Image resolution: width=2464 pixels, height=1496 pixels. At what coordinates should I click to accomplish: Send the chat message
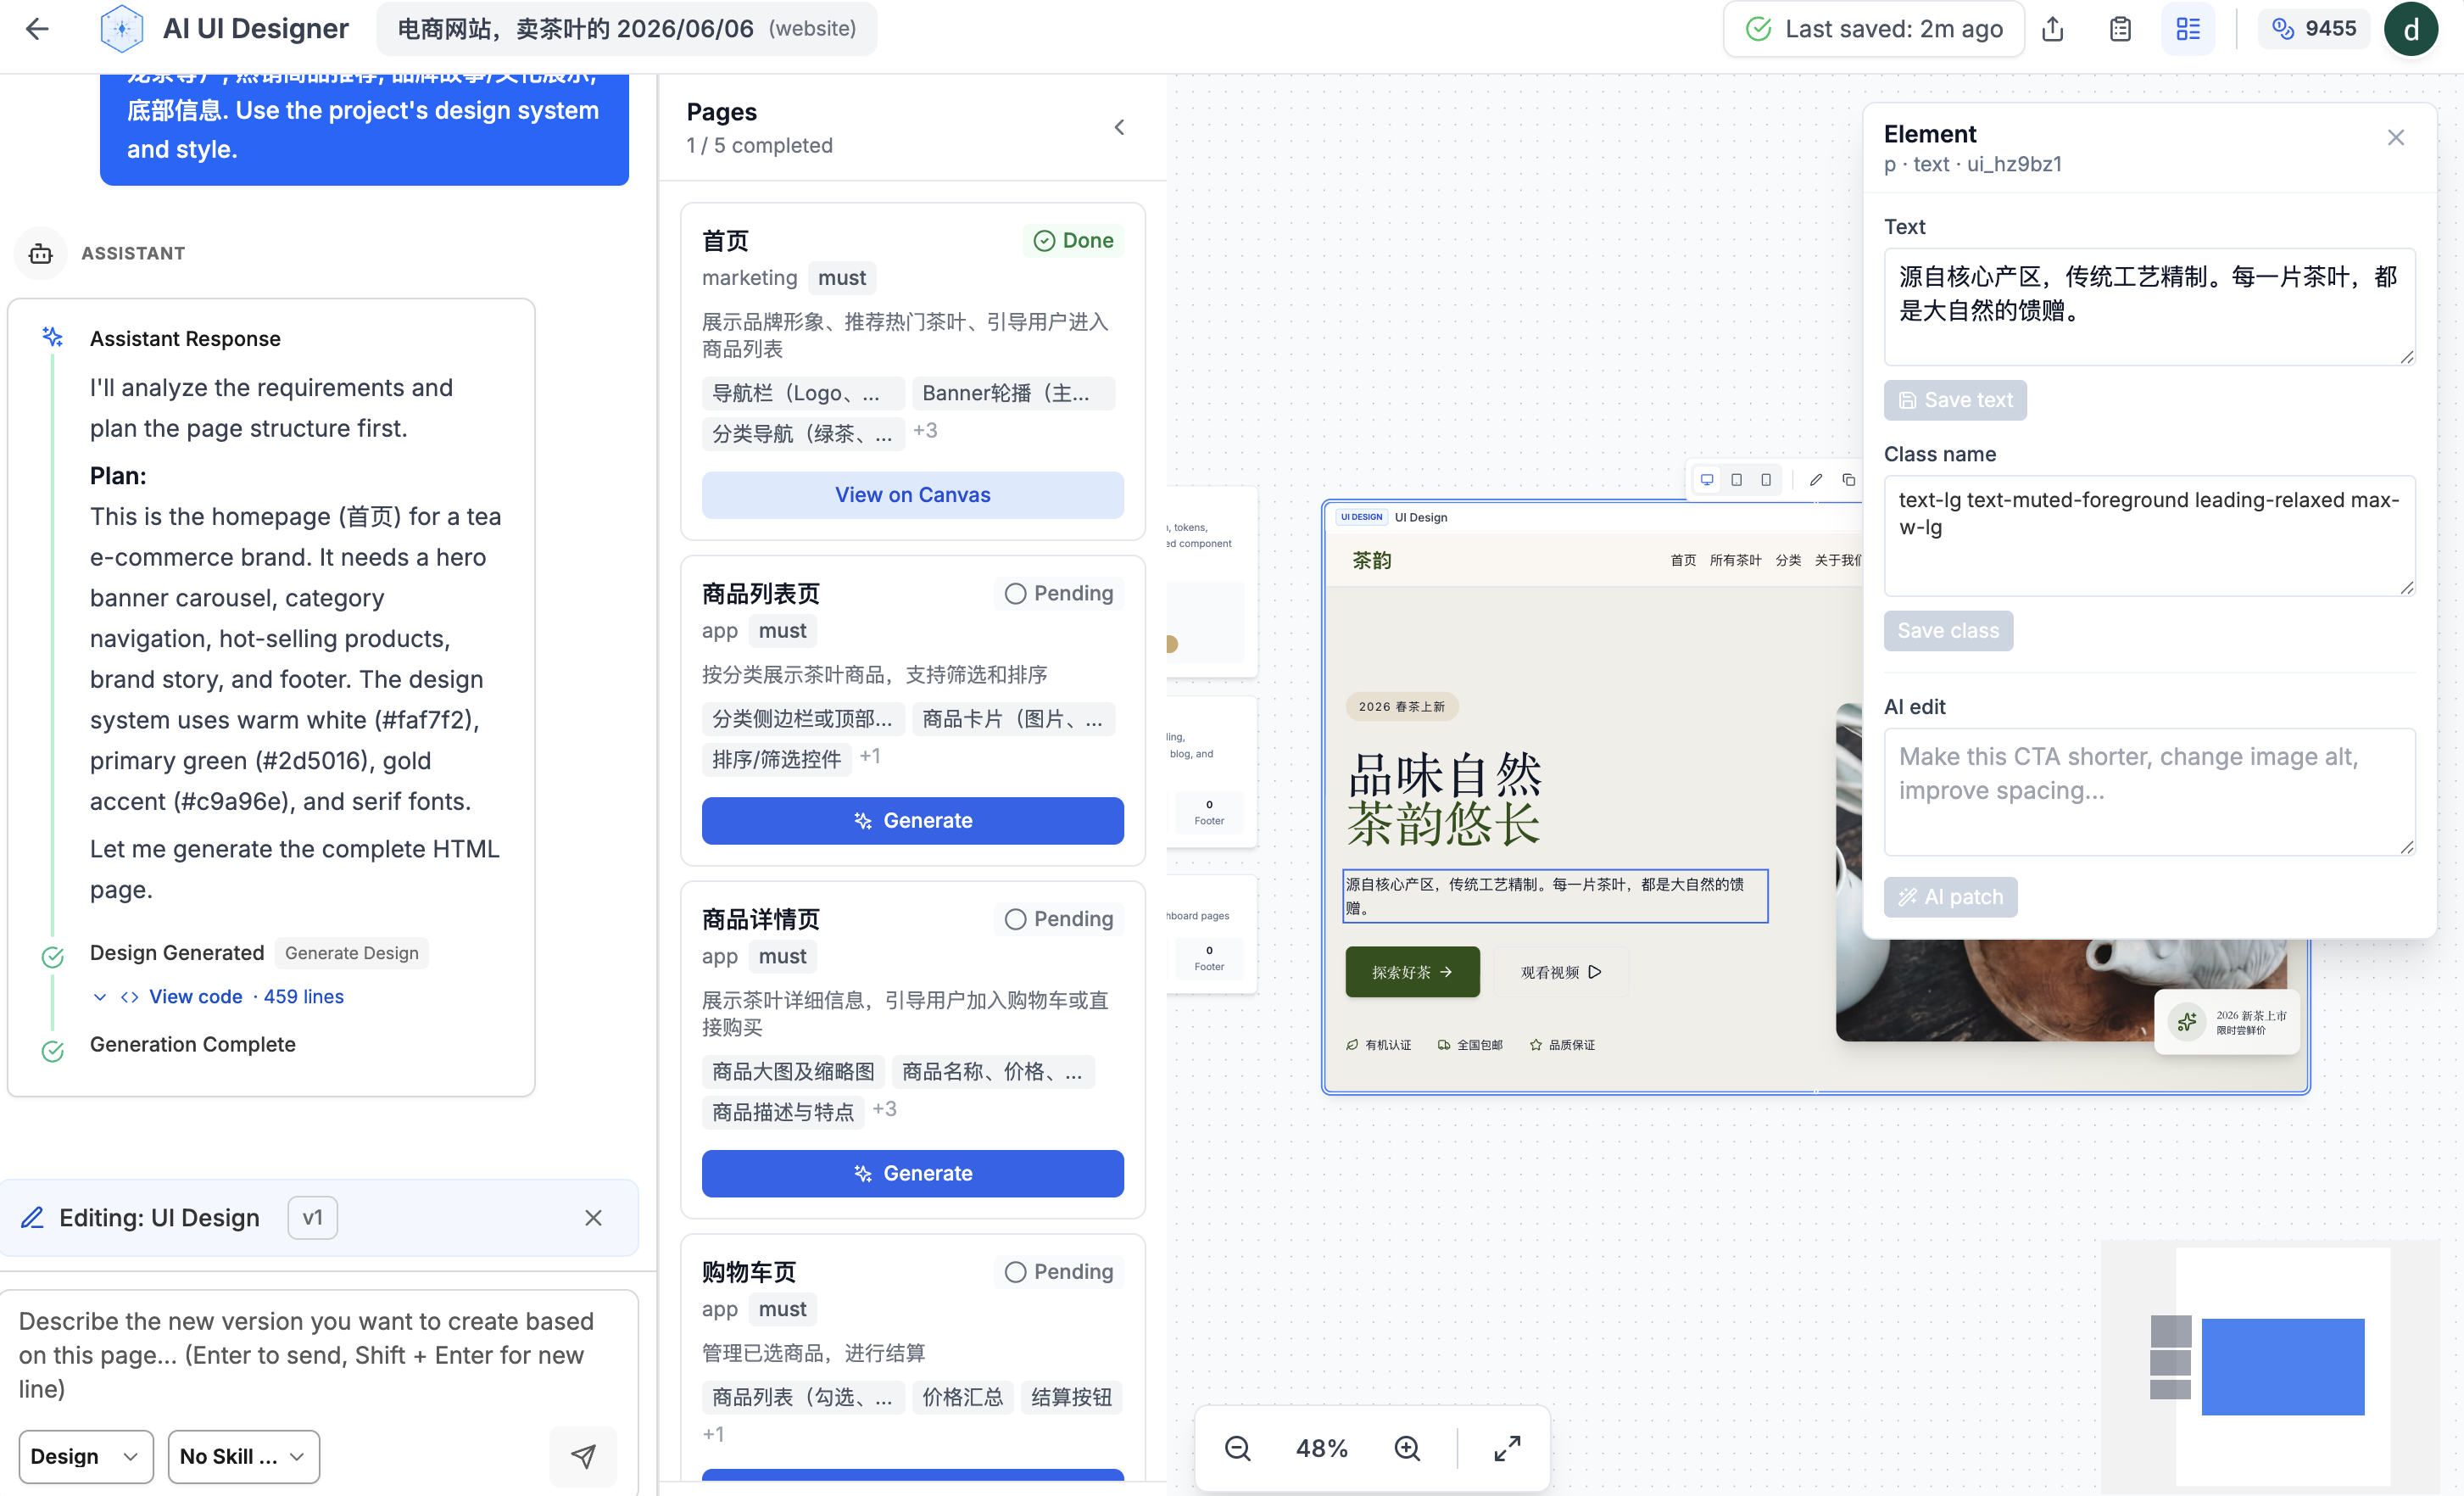point(583,1456)
